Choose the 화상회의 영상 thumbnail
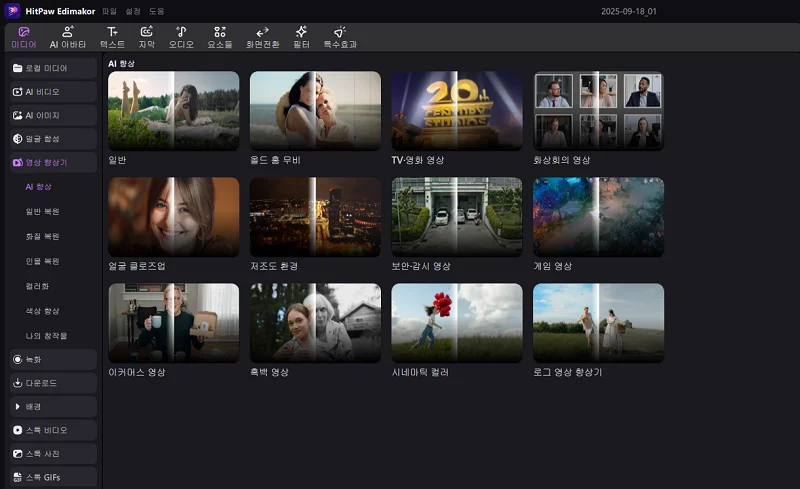Viewport: 800px width, 489px height. 598,111
